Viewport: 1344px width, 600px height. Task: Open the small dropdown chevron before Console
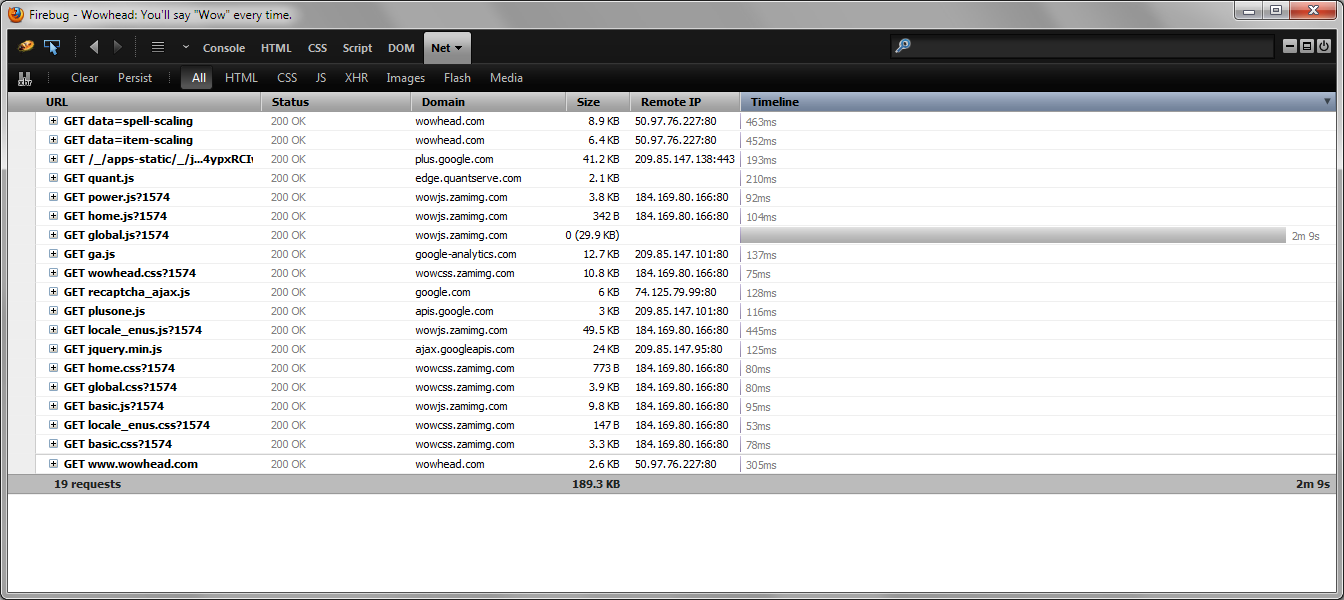click(185, 48)
